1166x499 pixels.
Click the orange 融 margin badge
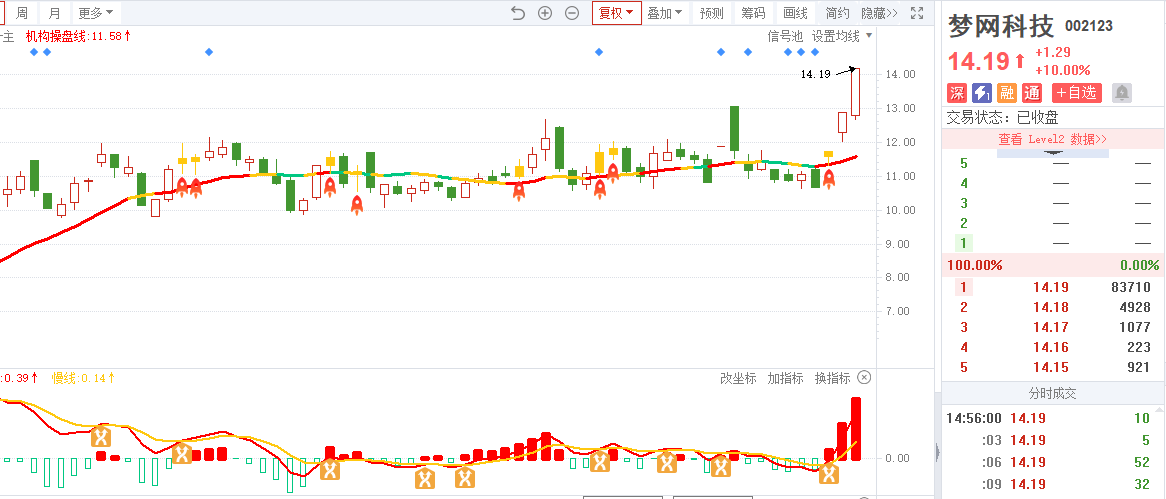[x=1007, y=93]
